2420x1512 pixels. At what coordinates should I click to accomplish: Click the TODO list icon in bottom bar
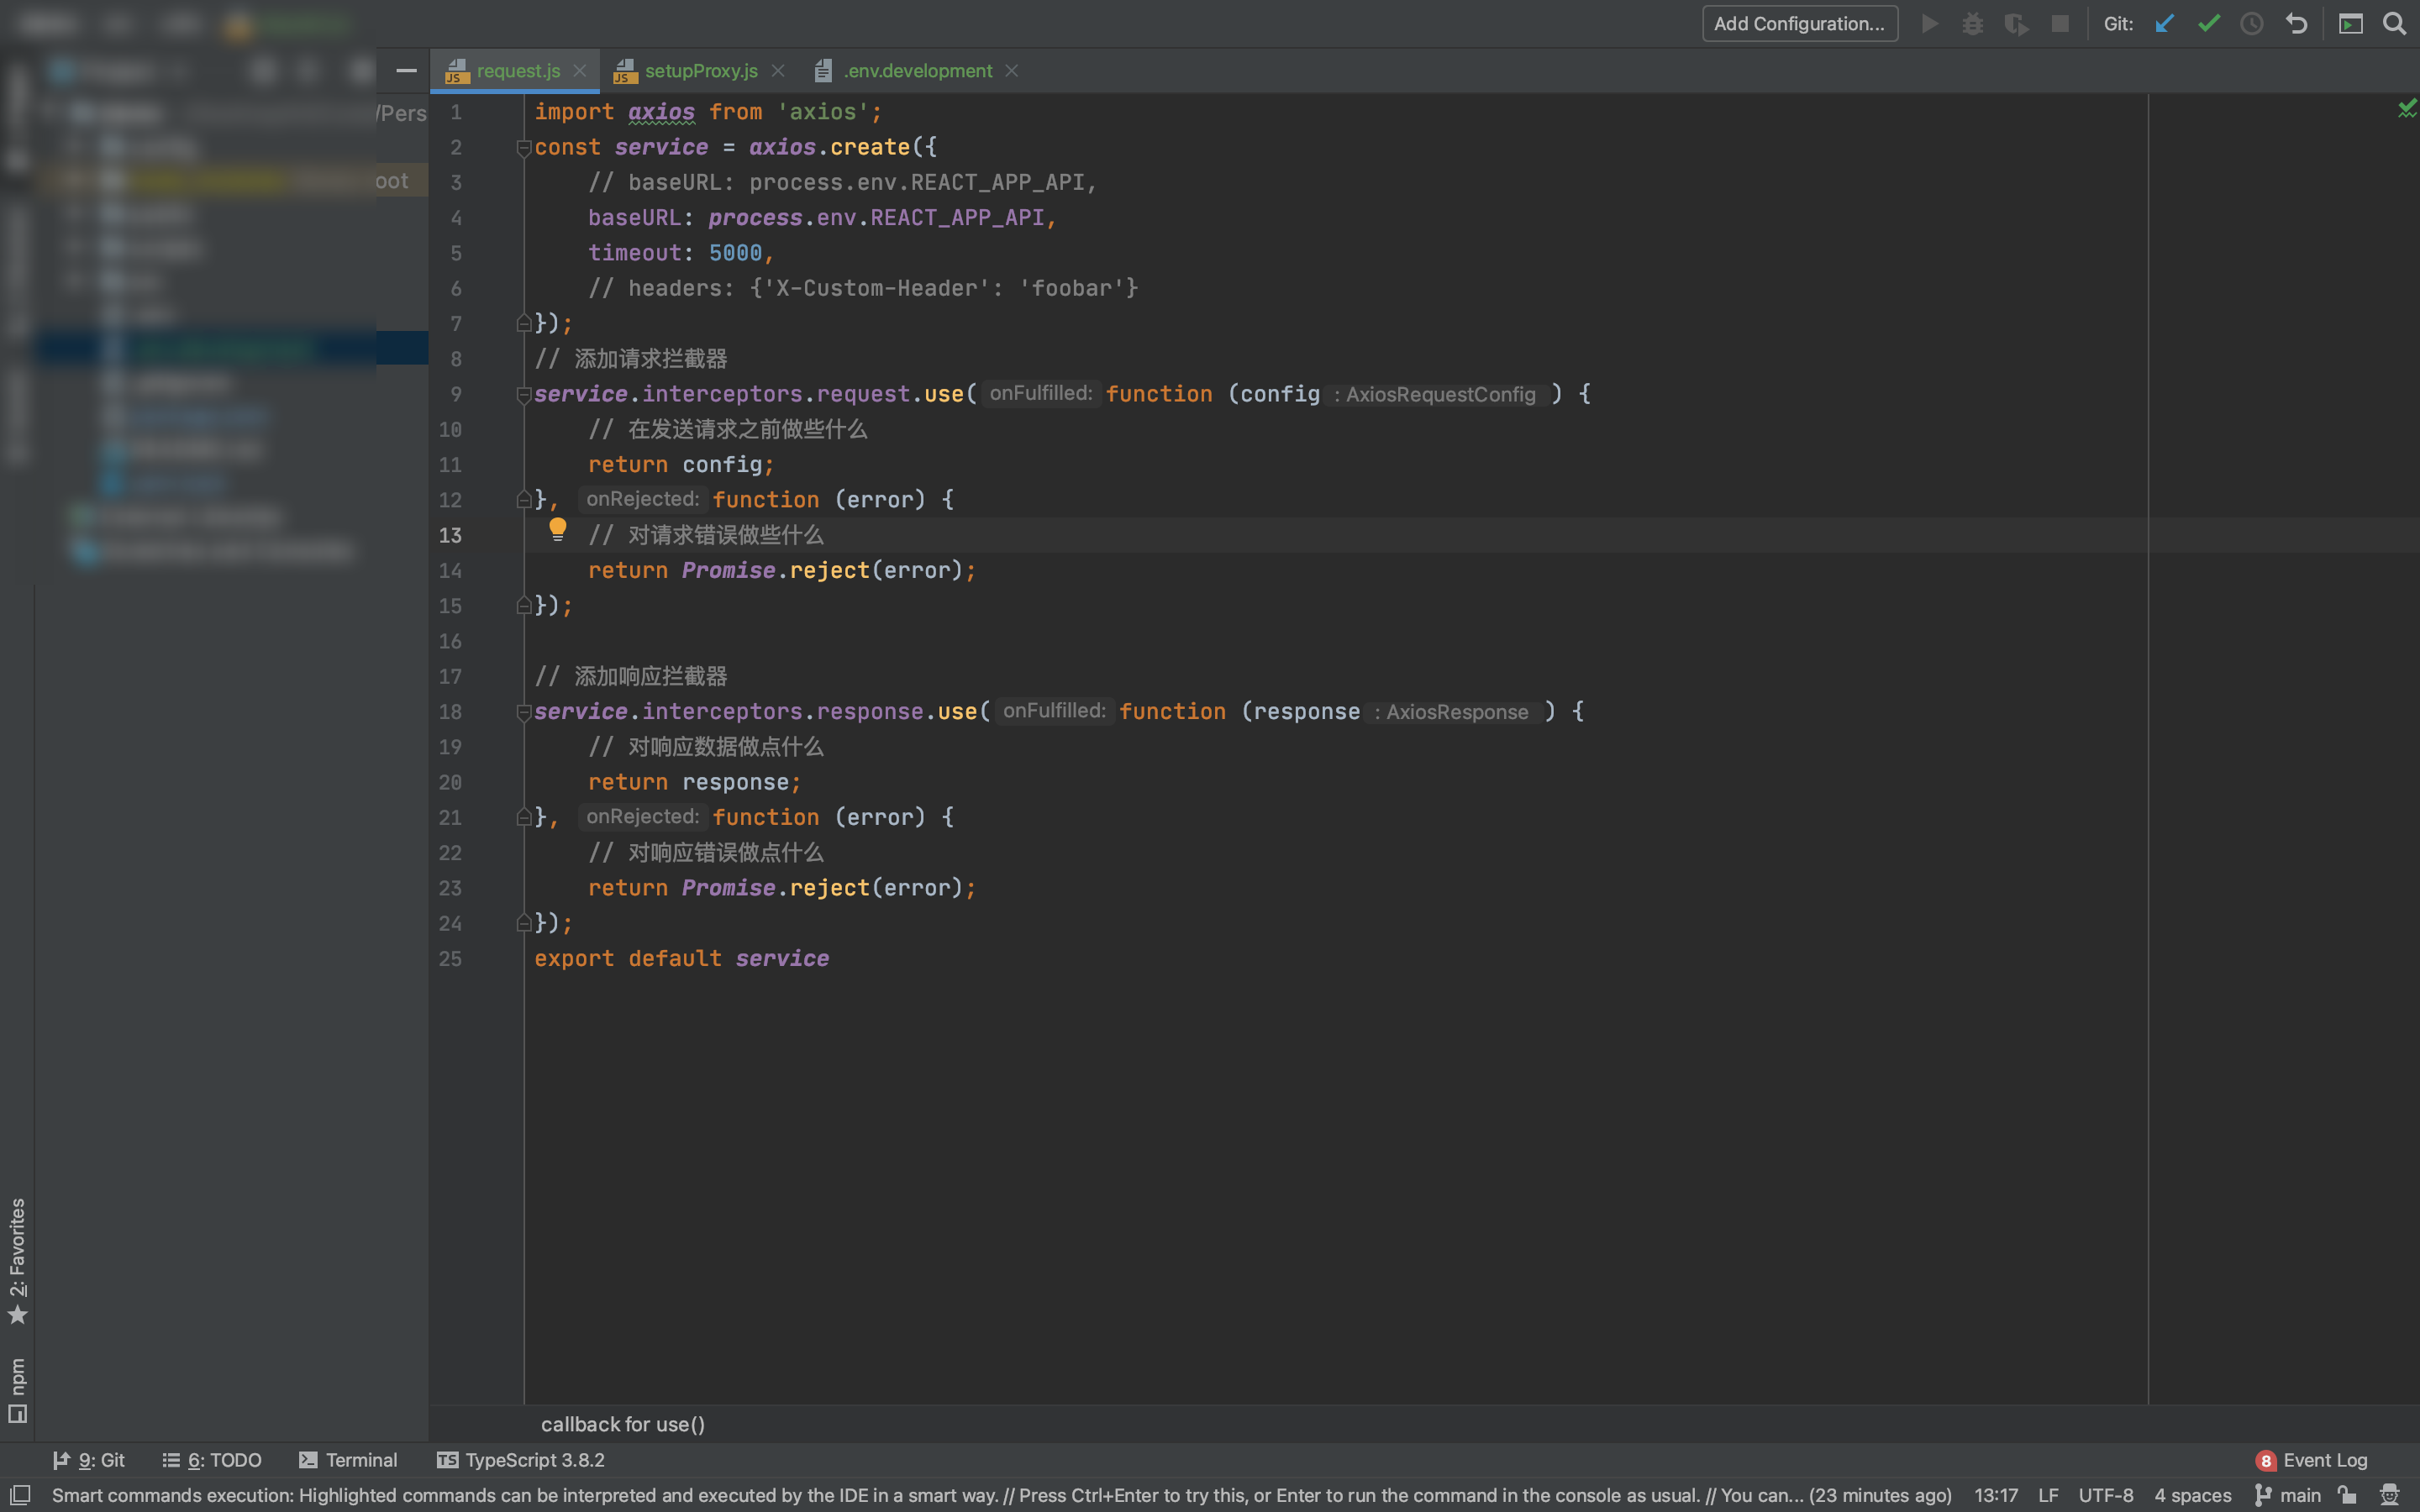(171, 1460)
